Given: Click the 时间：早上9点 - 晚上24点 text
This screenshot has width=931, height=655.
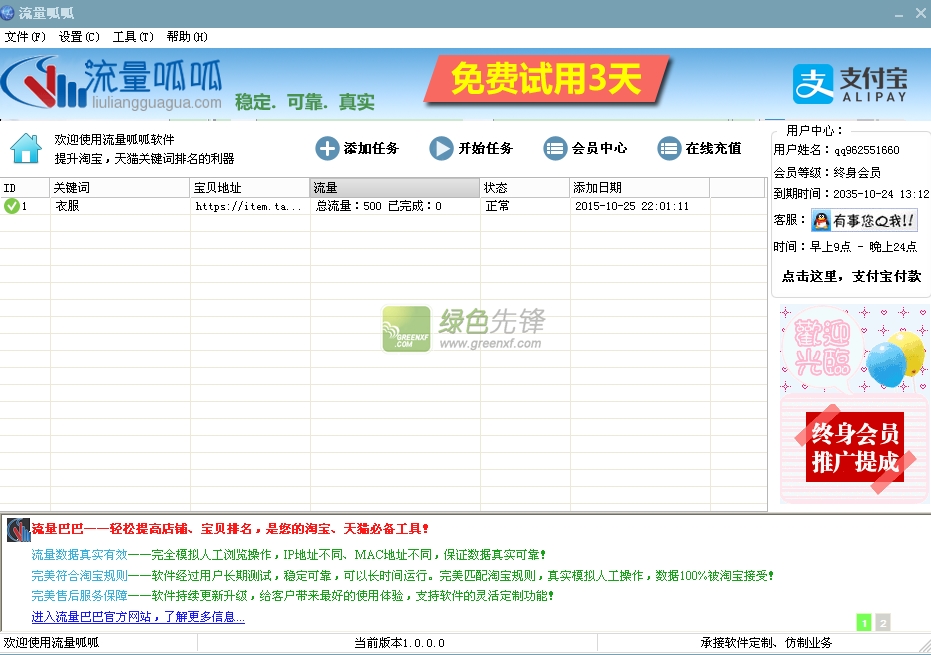Looking at the screenshot, I should (845, 246).
